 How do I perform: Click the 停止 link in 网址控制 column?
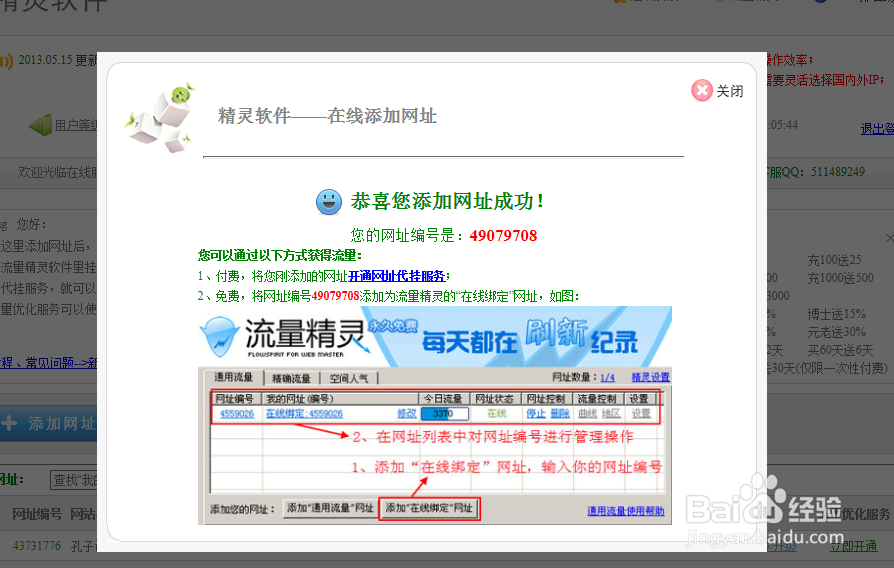(535, 413)
